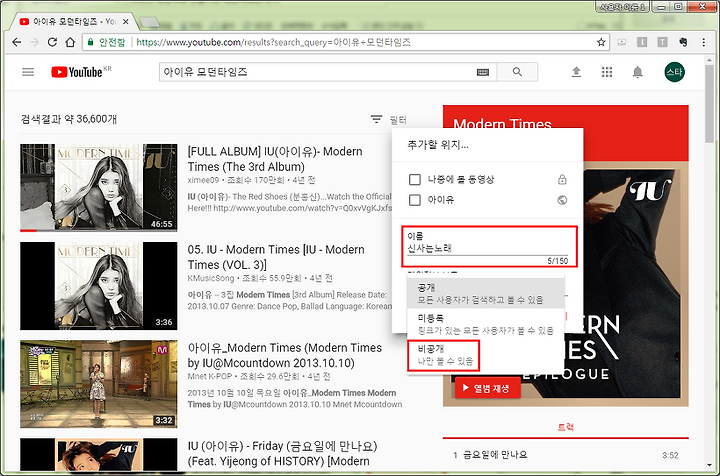Open the on-screen keyboard in search box
720x476 pixels.
(x=483, y=72)
